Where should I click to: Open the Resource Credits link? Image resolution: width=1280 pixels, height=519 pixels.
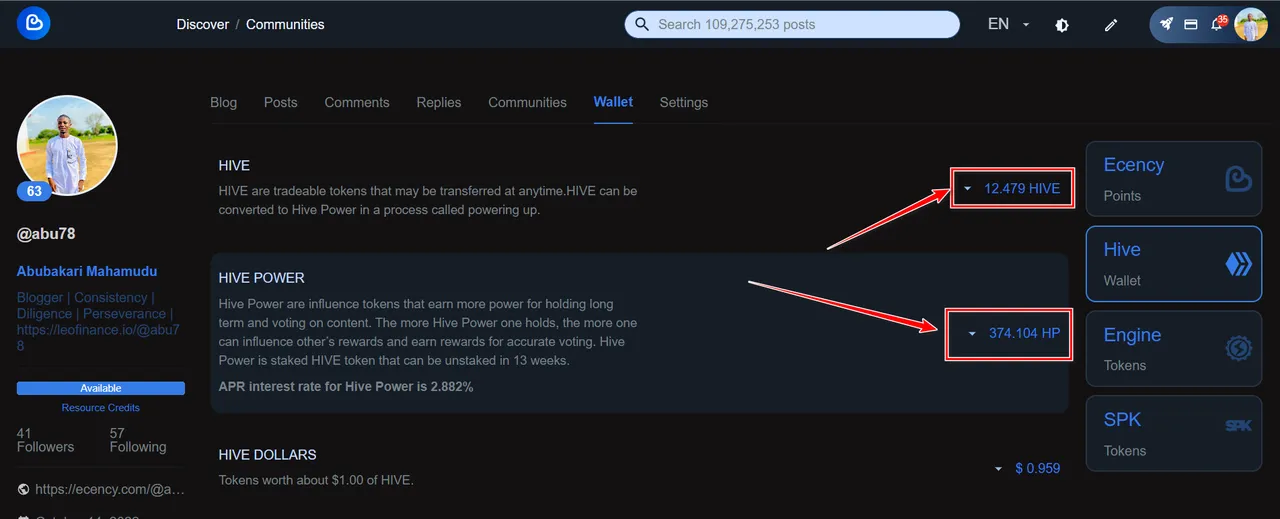101,408
